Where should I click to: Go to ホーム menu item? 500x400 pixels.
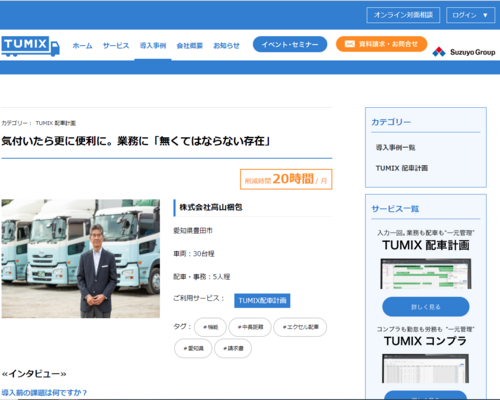pos(82,46)
